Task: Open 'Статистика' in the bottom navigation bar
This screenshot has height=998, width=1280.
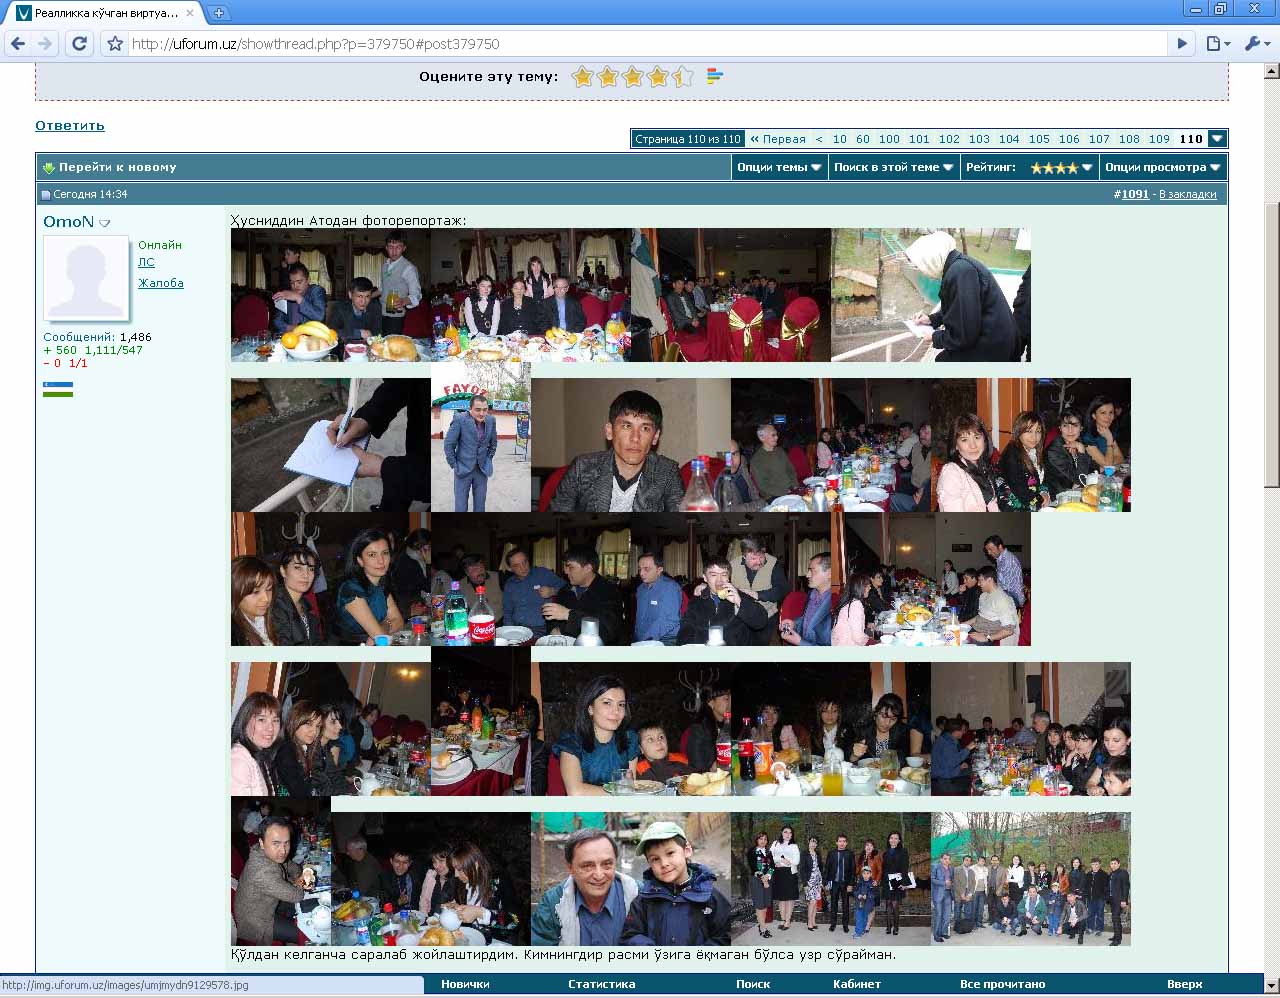Action: pyautogui.click(x=601, y=984)
